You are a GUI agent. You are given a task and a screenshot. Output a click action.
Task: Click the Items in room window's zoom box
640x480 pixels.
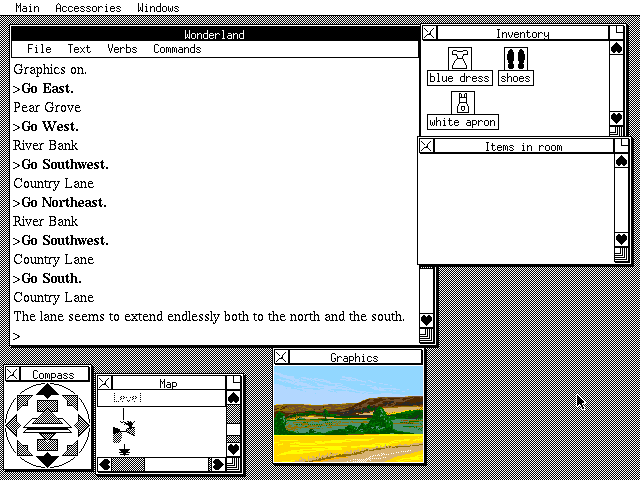(622, 146)
